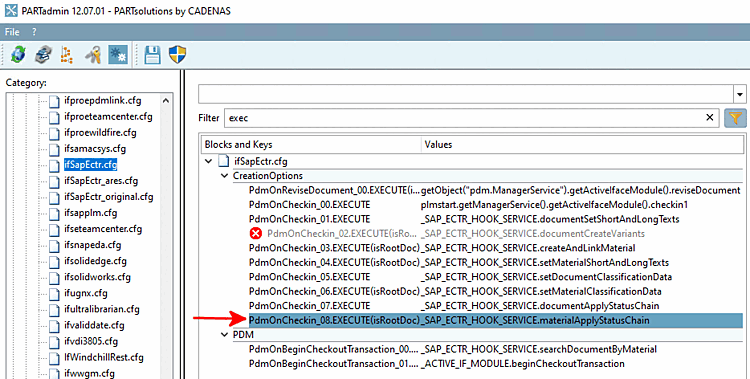Image resolution: width=750 pixels, height=379 pixels.
Task: Open the question mark help menu
Action: pyautogui.click(x=34, y=32)
